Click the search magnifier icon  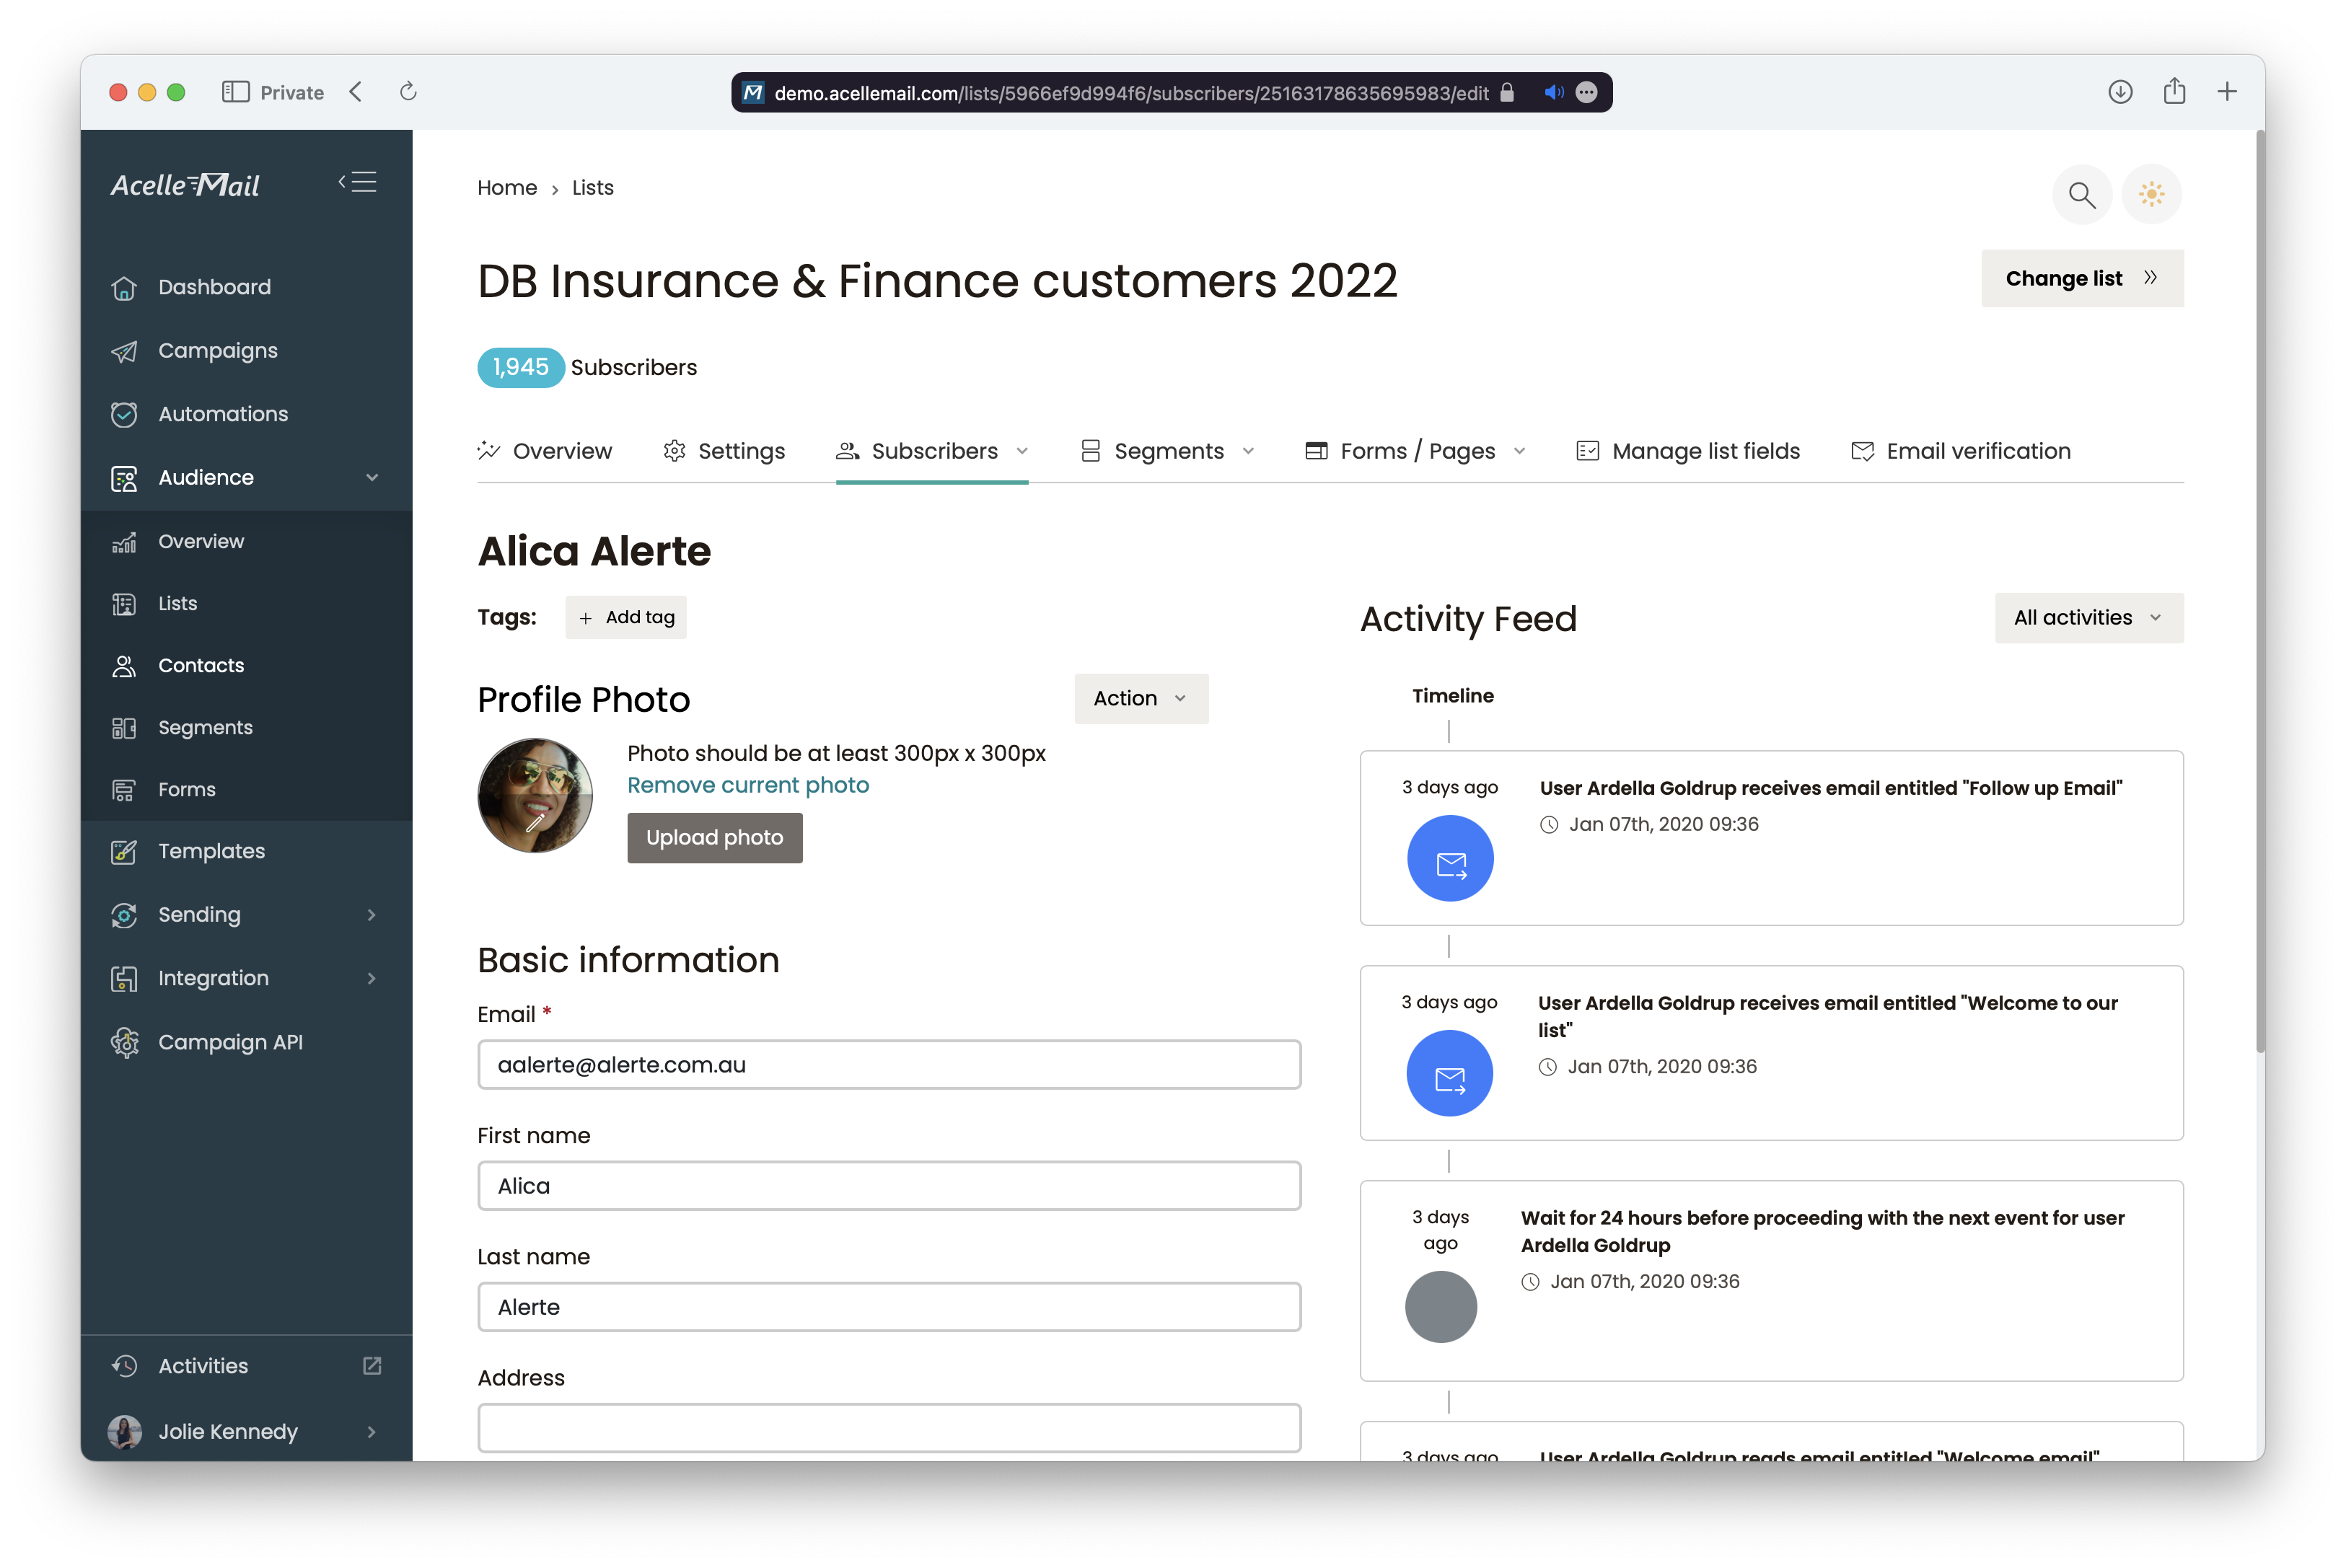coord(2081,194)
